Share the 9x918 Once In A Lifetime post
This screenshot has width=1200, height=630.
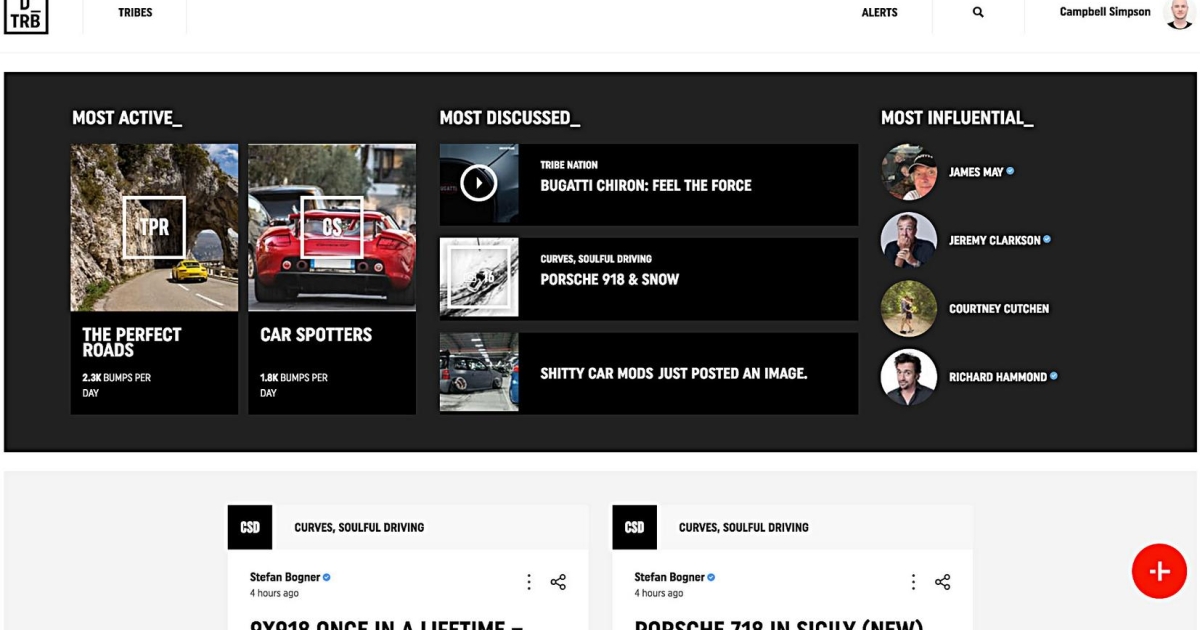click(558, 582)
